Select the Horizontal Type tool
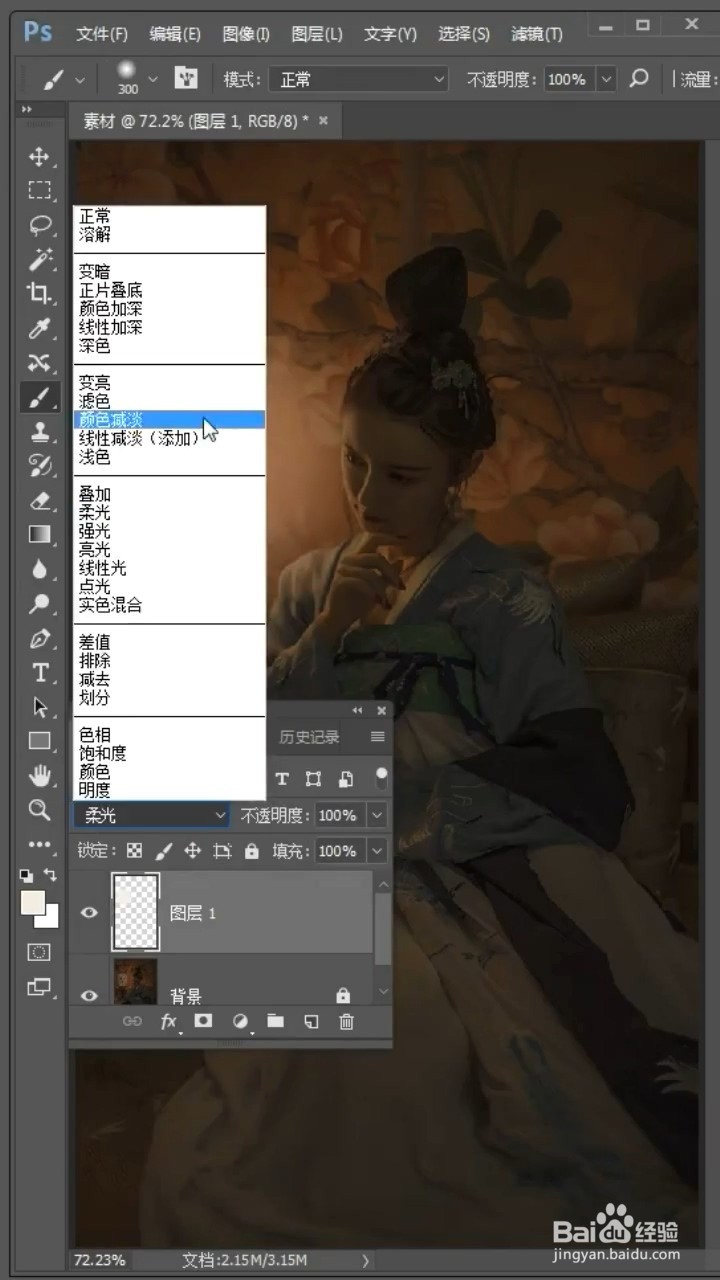The image size is (720, 1280). (39, 672)
